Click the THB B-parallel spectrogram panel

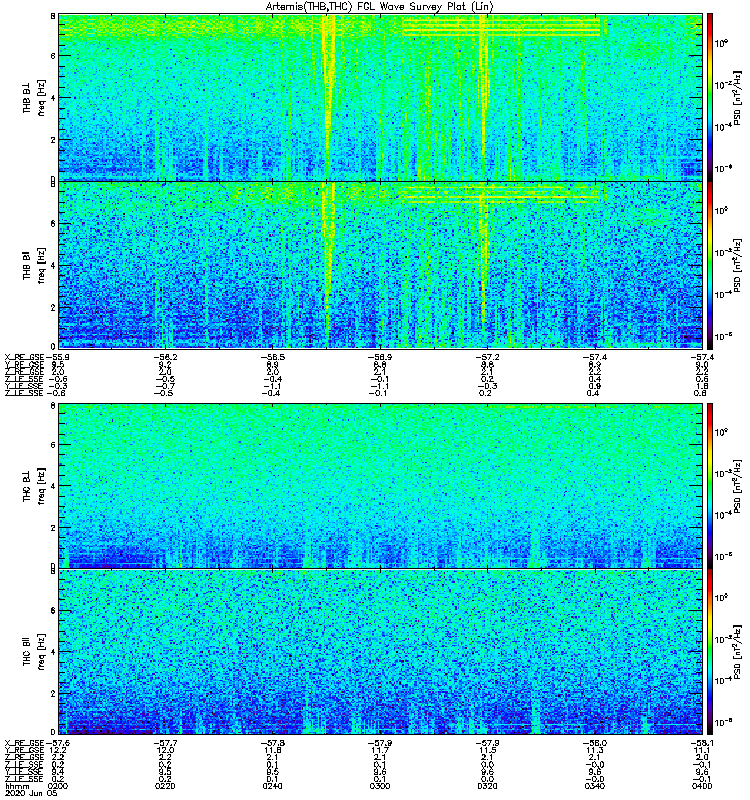tap(380, 265)
